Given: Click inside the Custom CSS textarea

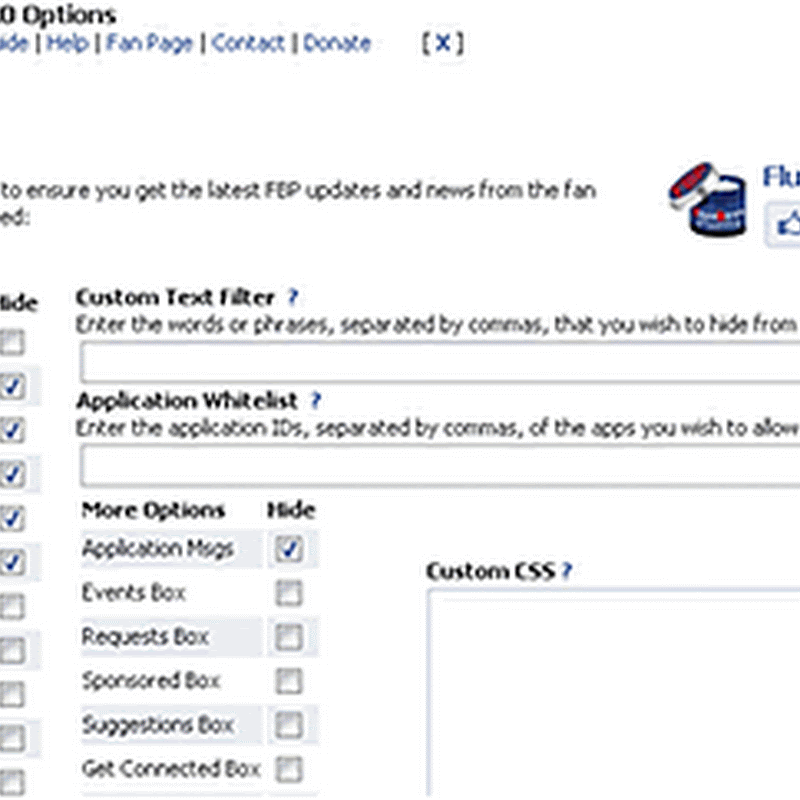Looking at the screenshot, I should pos(612,690).
